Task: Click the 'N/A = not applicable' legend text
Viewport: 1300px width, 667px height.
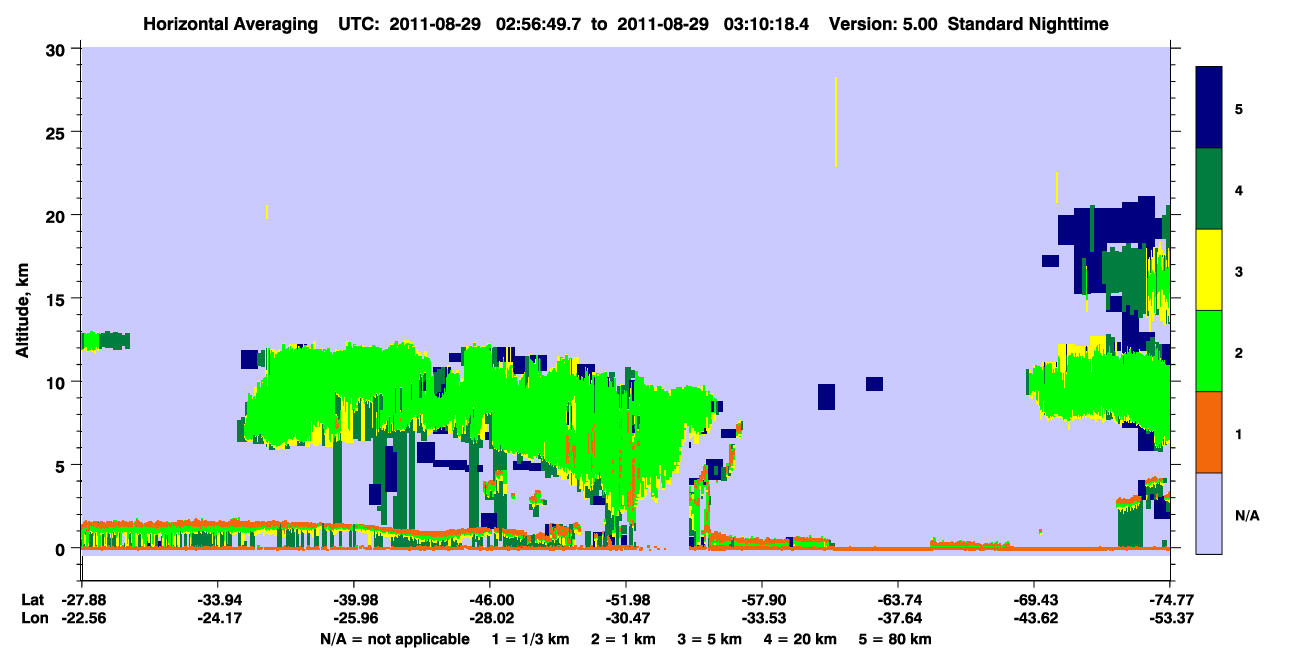Action: [x=394, y=639]
